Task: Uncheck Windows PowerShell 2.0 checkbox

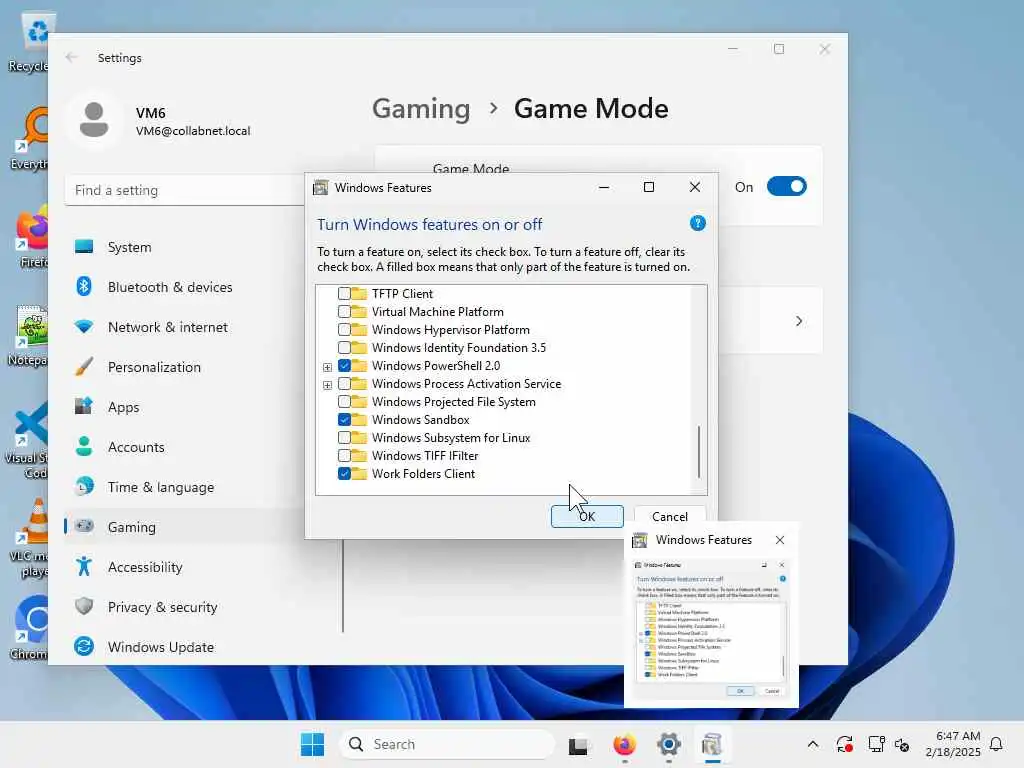Action: [x=344, y=366]
